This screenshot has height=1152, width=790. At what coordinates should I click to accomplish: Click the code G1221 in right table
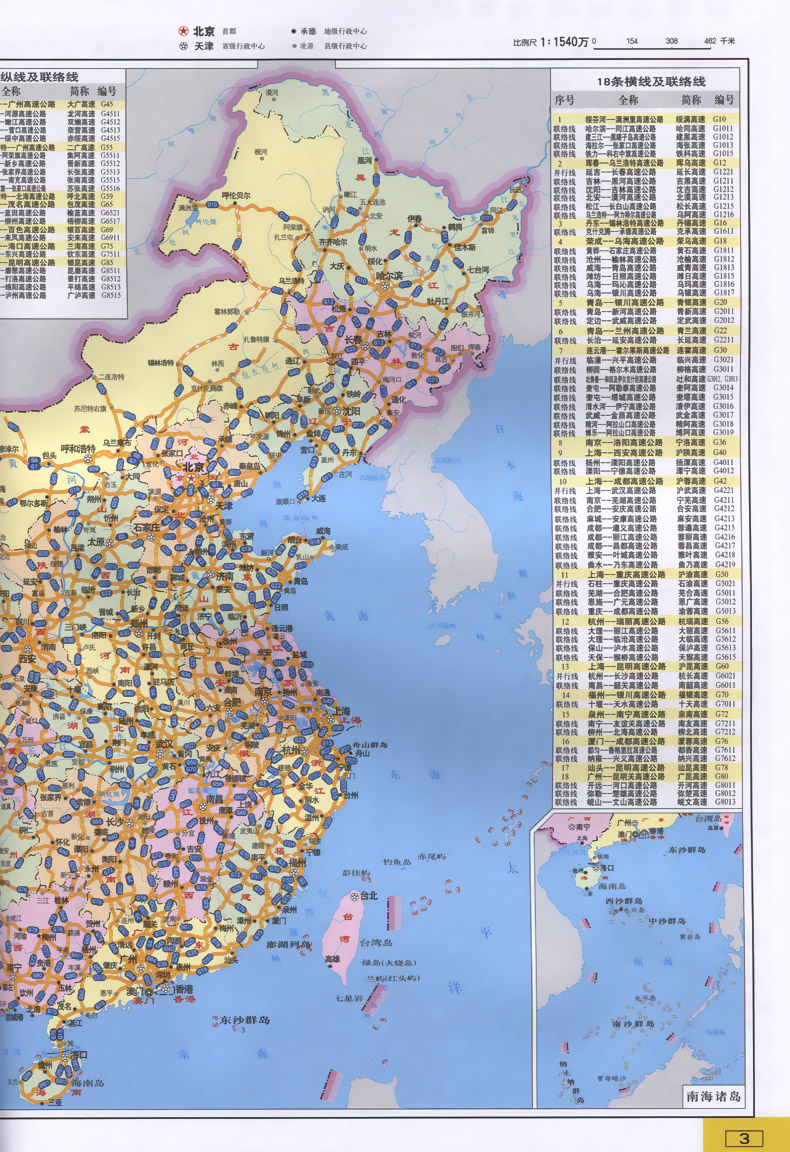pyautogui.click(x=723, y=172)
